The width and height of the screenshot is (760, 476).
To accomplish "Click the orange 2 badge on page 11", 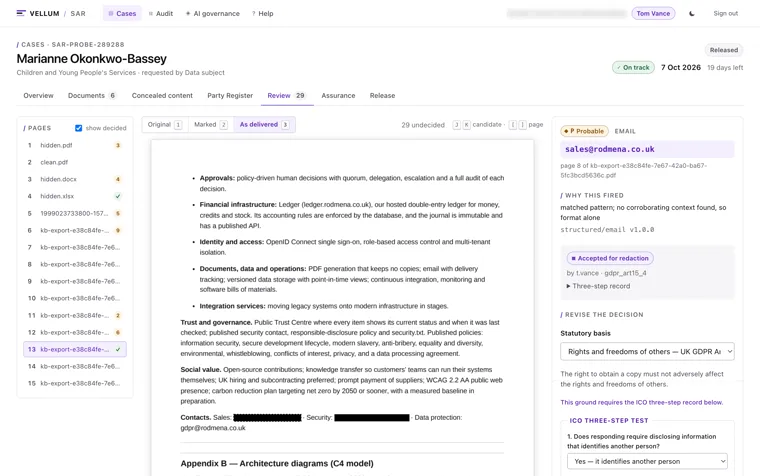I will tap(118, 316).
